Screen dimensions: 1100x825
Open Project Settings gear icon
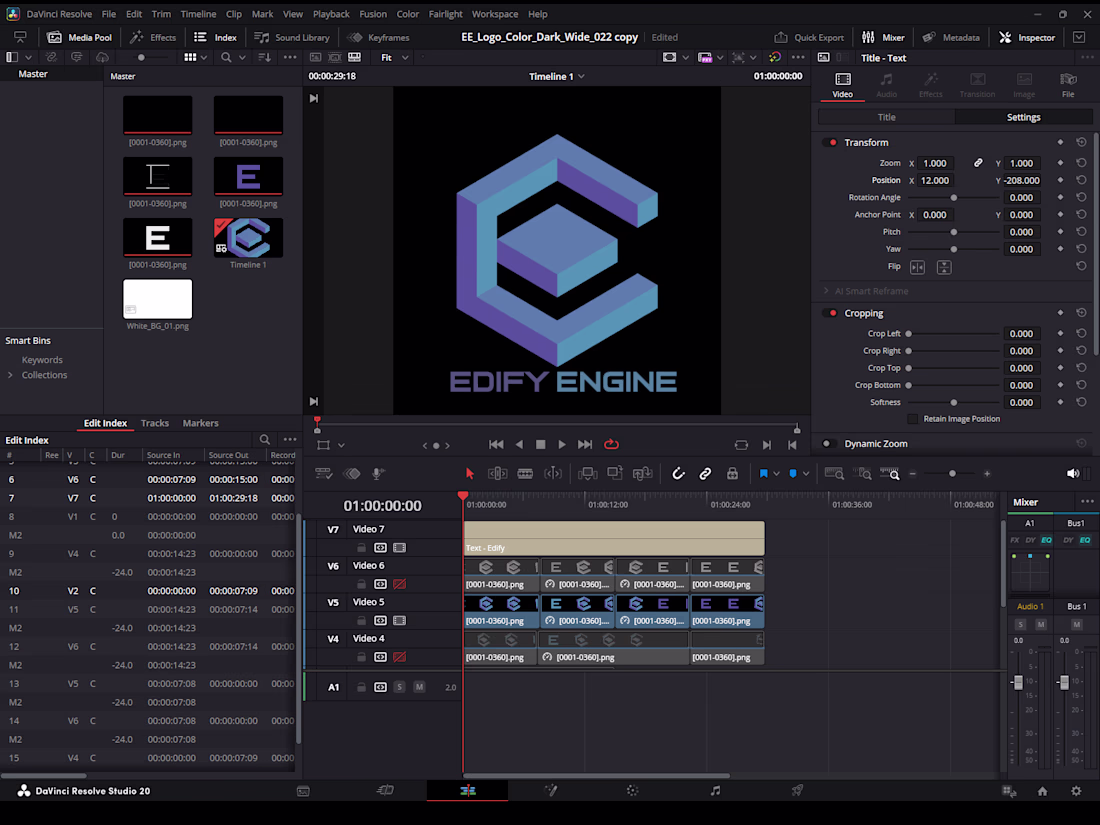pyautogui.click(x=1076, y=791)
